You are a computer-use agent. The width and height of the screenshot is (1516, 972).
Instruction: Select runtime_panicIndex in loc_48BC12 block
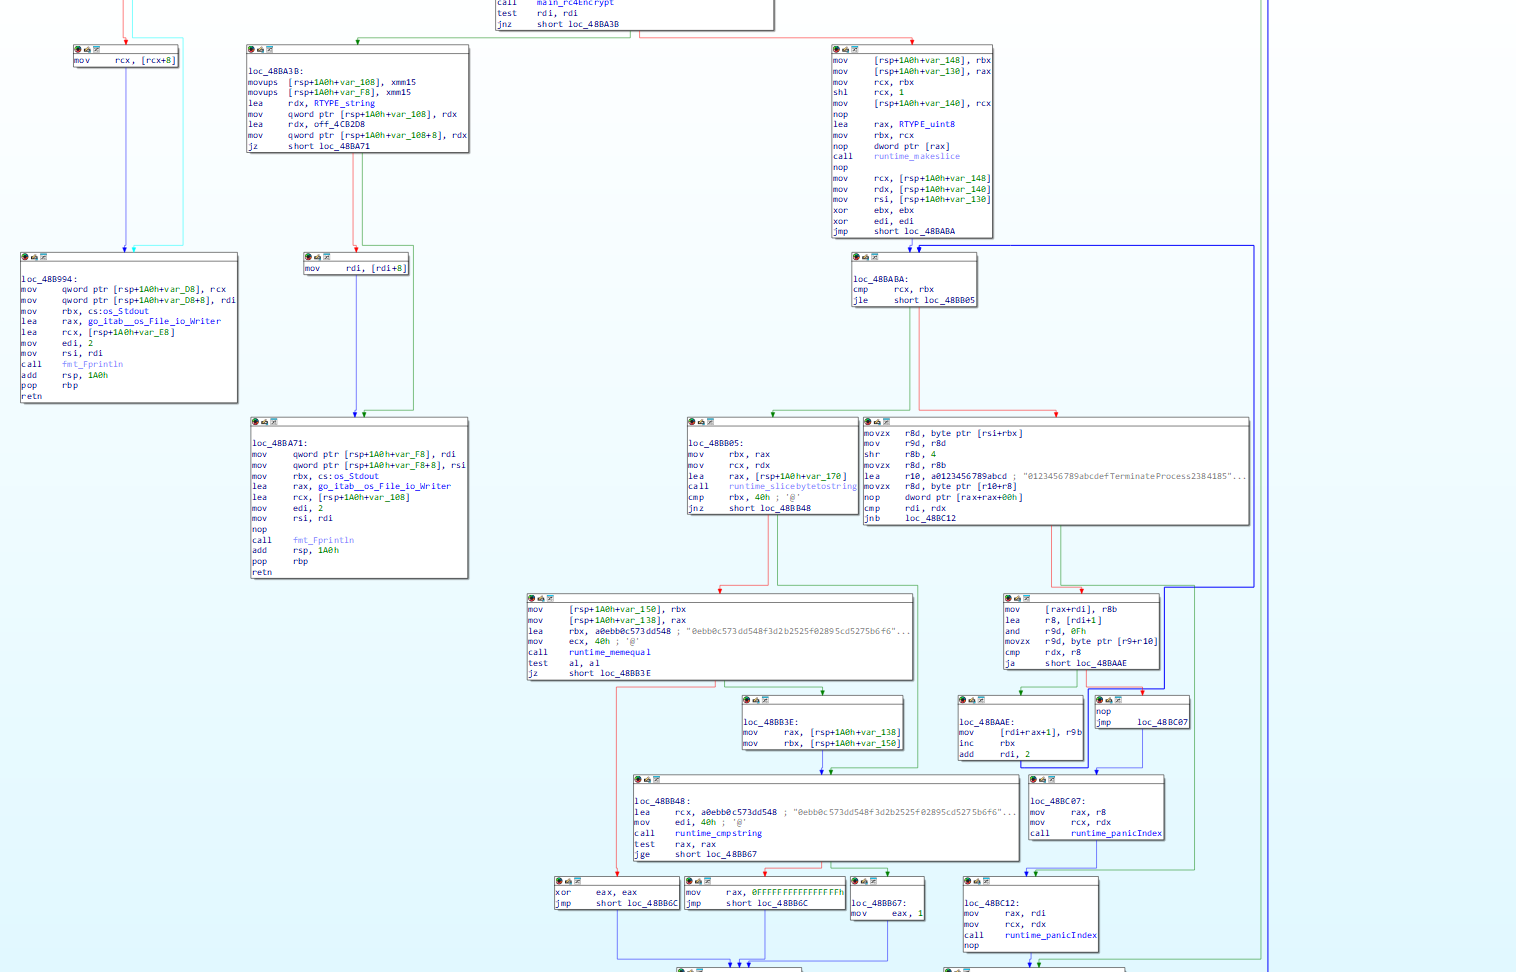coord(1051,935)
